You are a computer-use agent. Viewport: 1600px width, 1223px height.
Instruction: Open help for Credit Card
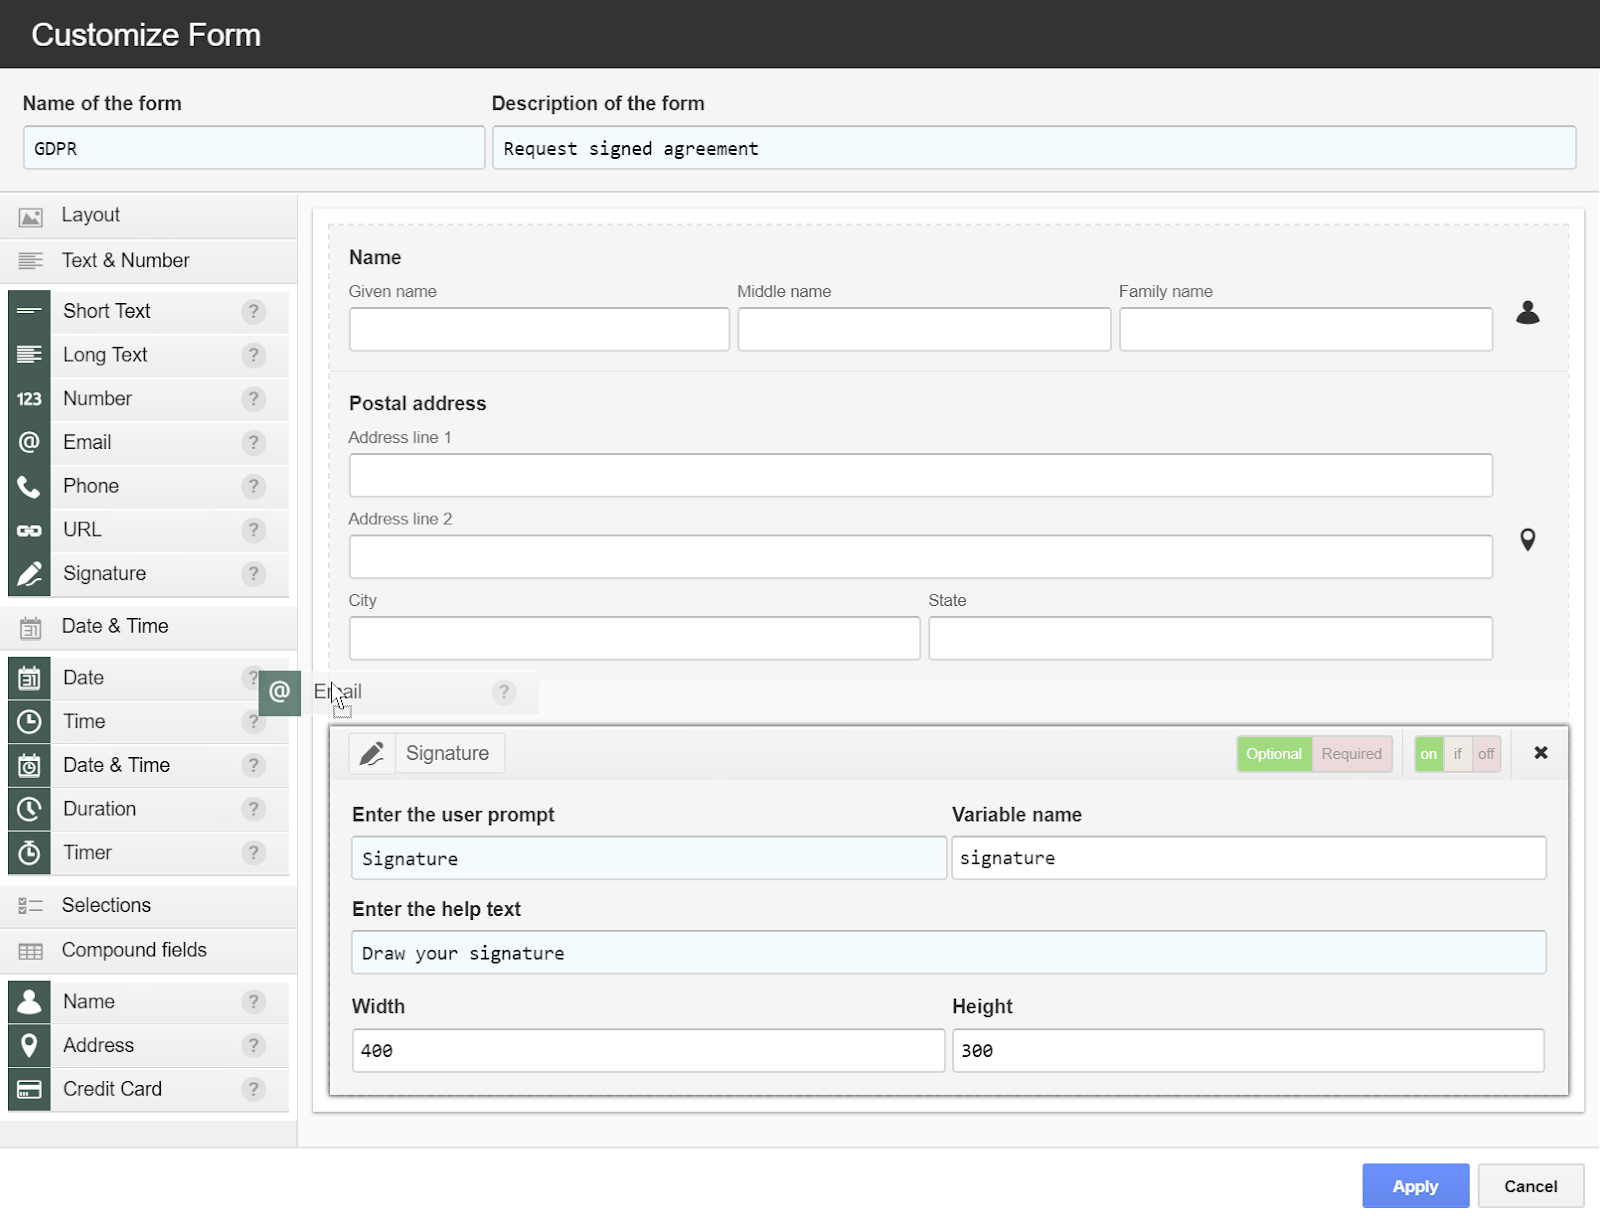254,1089
